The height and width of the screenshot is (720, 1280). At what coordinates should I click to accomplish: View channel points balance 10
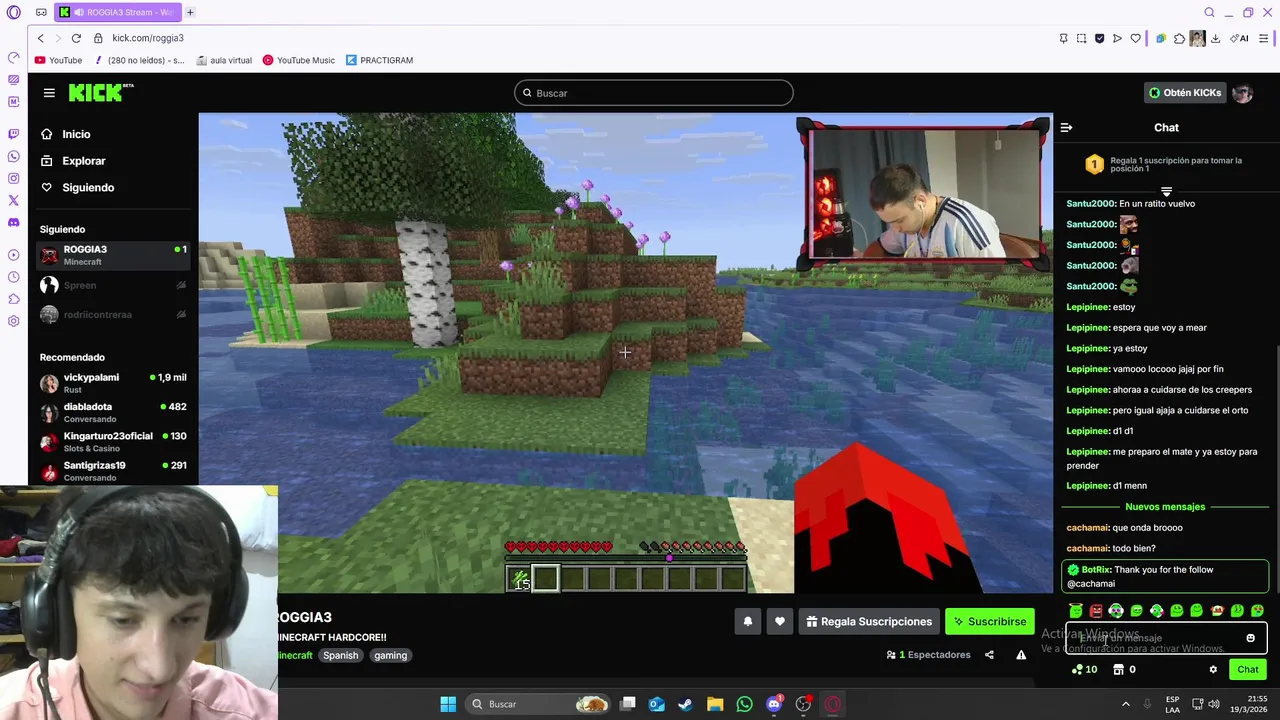click(x=1084, y=670)
